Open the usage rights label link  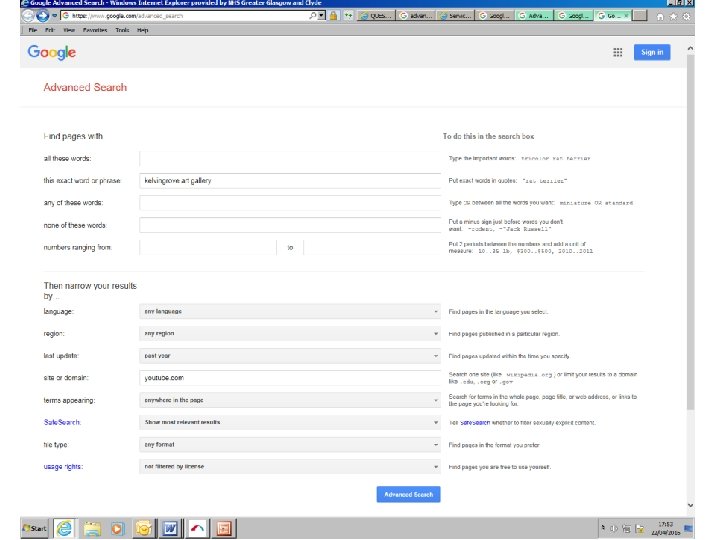pyautogui.click(x=63, y=467)
